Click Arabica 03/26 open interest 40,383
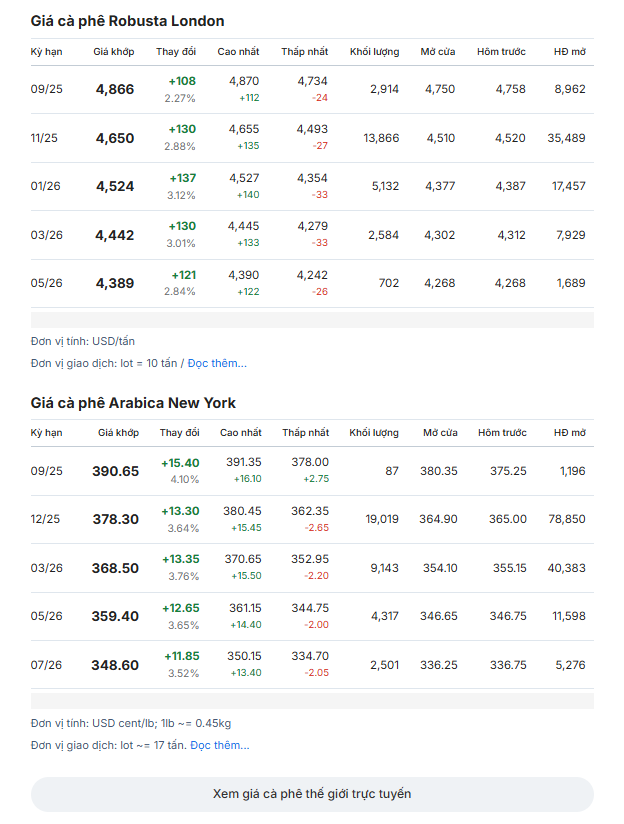The height and width of the screenshot is (824, 624). click(566, 568)
